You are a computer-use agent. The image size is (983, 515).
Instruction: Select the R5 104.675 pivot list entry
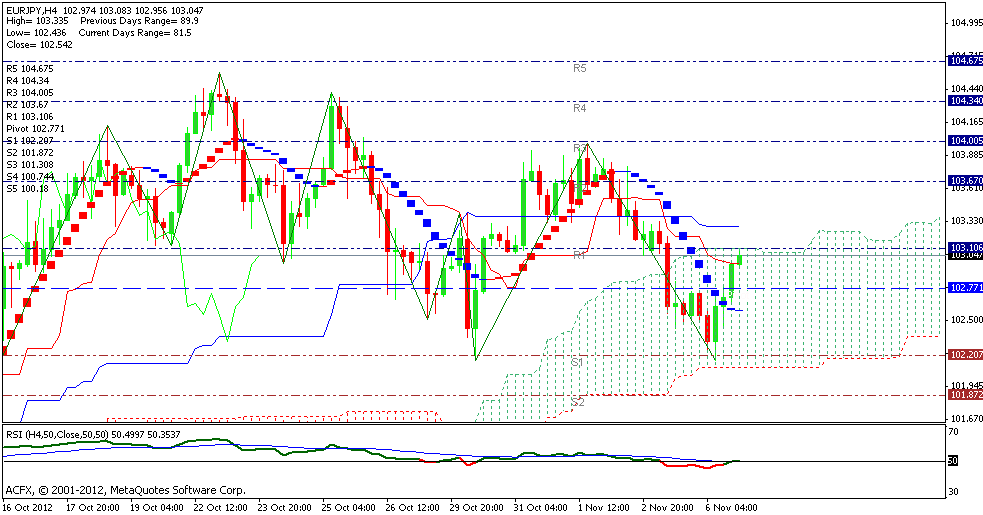pos(29,68)
